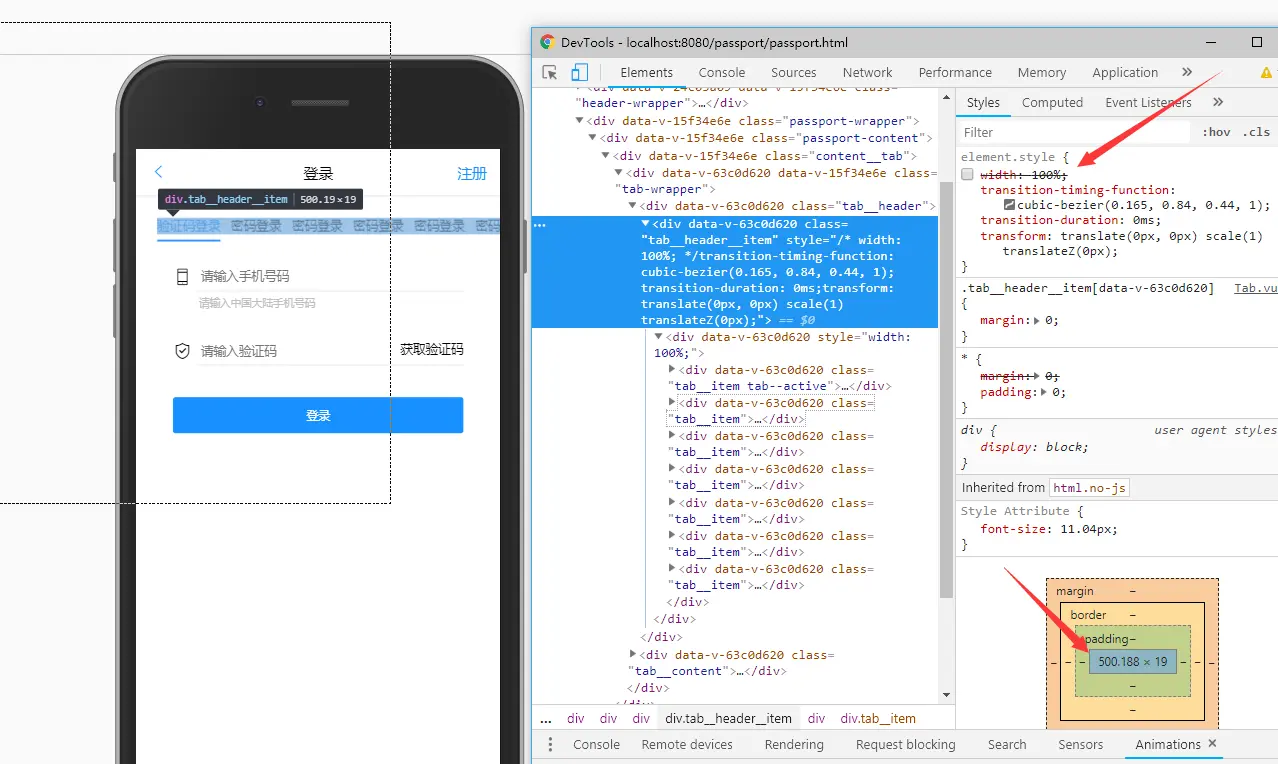Collapse the passport-wrapper div node

coord(580,121)
